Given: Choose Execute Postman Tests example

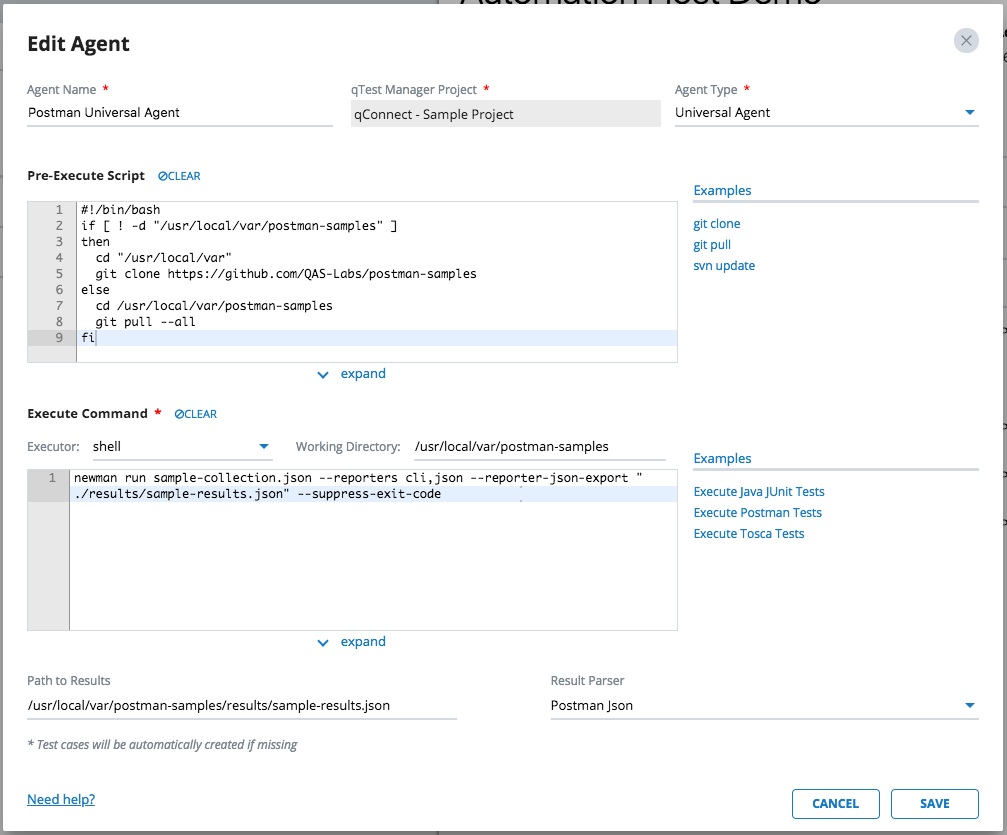Looking at the screenshot, I should 757,513.
